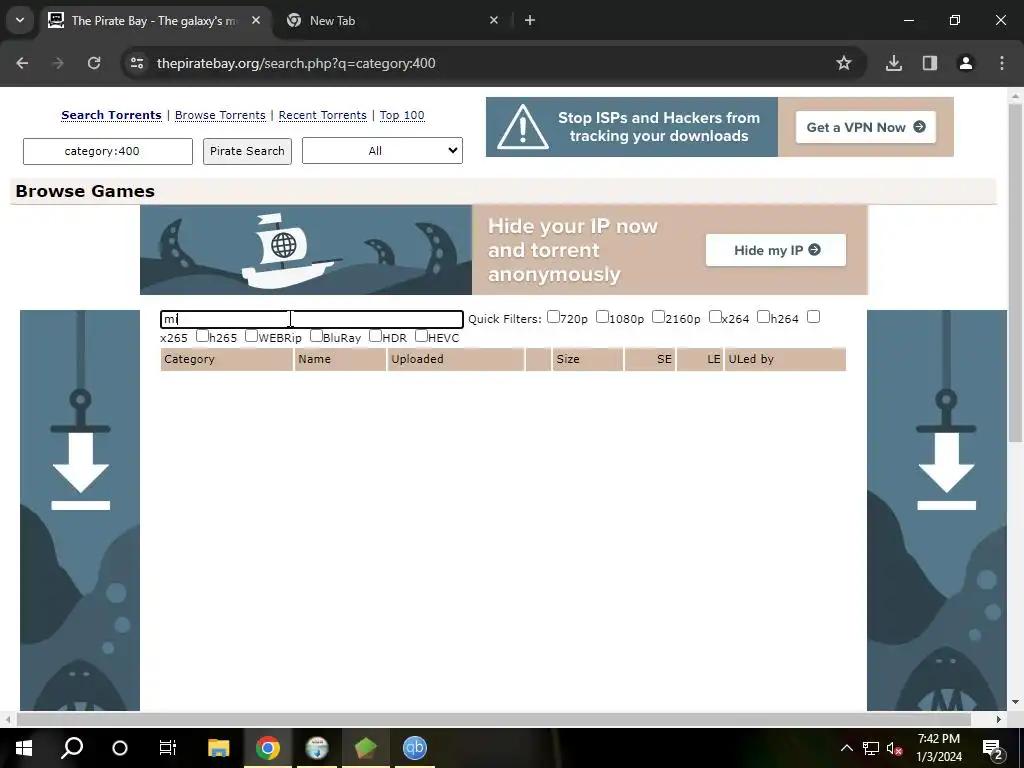This screenshot has height=768, width=1024.
Task: Click Chrome icon on taskbar
Action: click(x=268, y=747)
